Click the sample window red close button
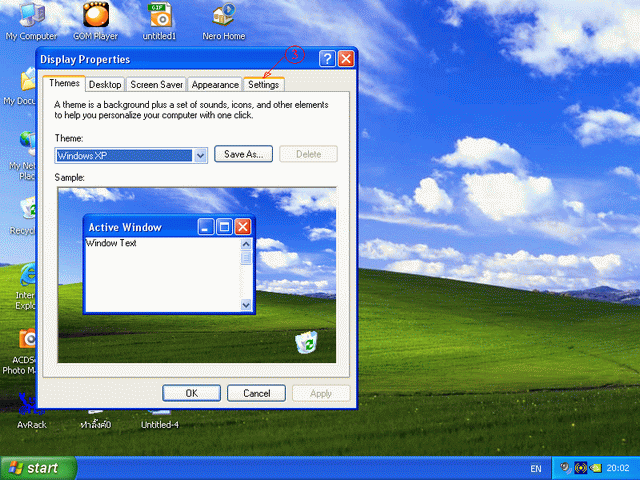Image resolution: width=640 pixels, height=480 pixels. tap(243, 227)
